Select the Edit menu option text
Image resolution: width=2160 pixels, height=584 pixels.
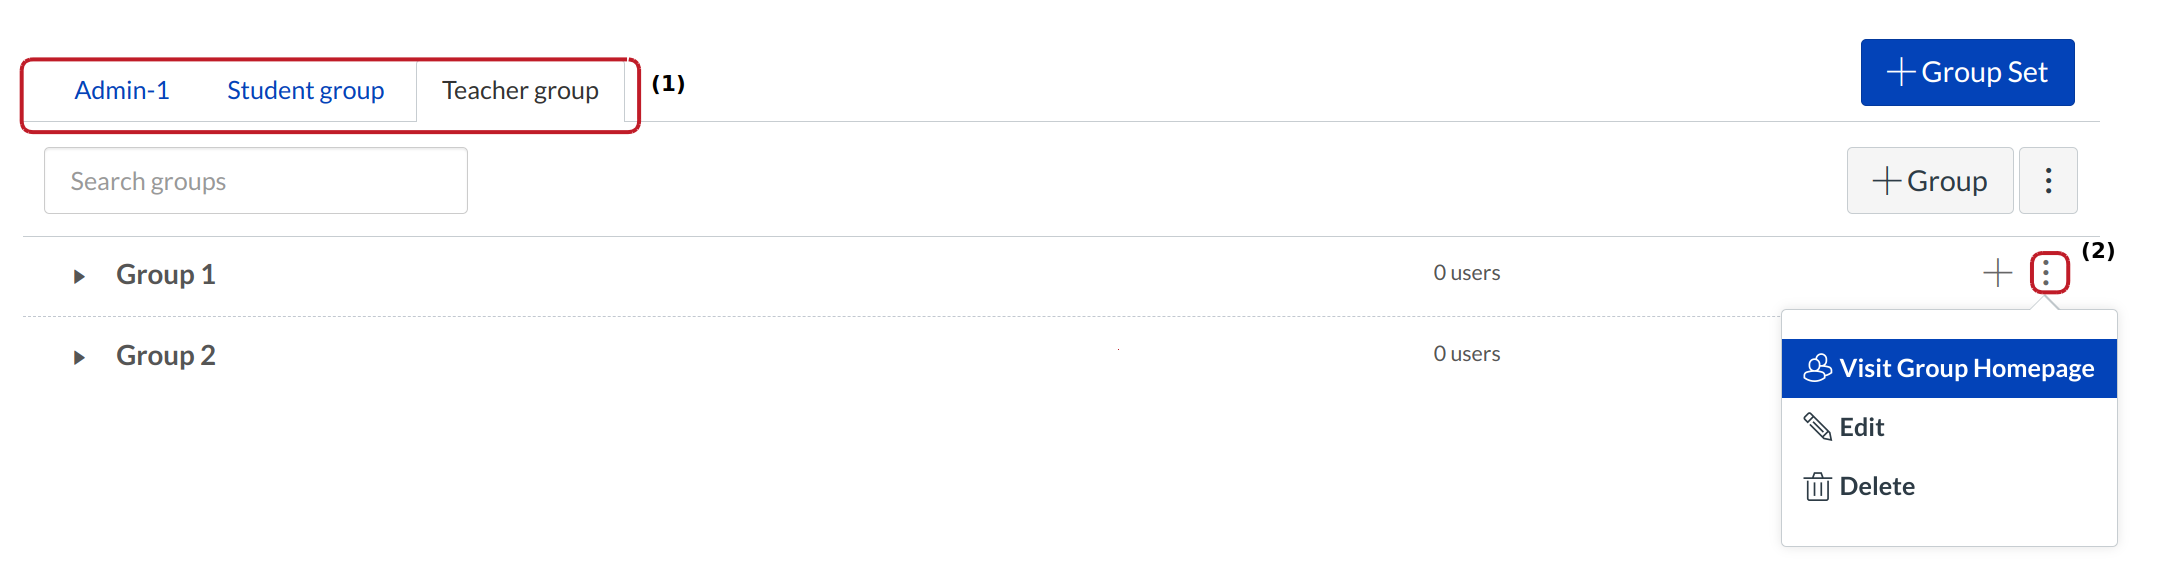coord(1861,428)
